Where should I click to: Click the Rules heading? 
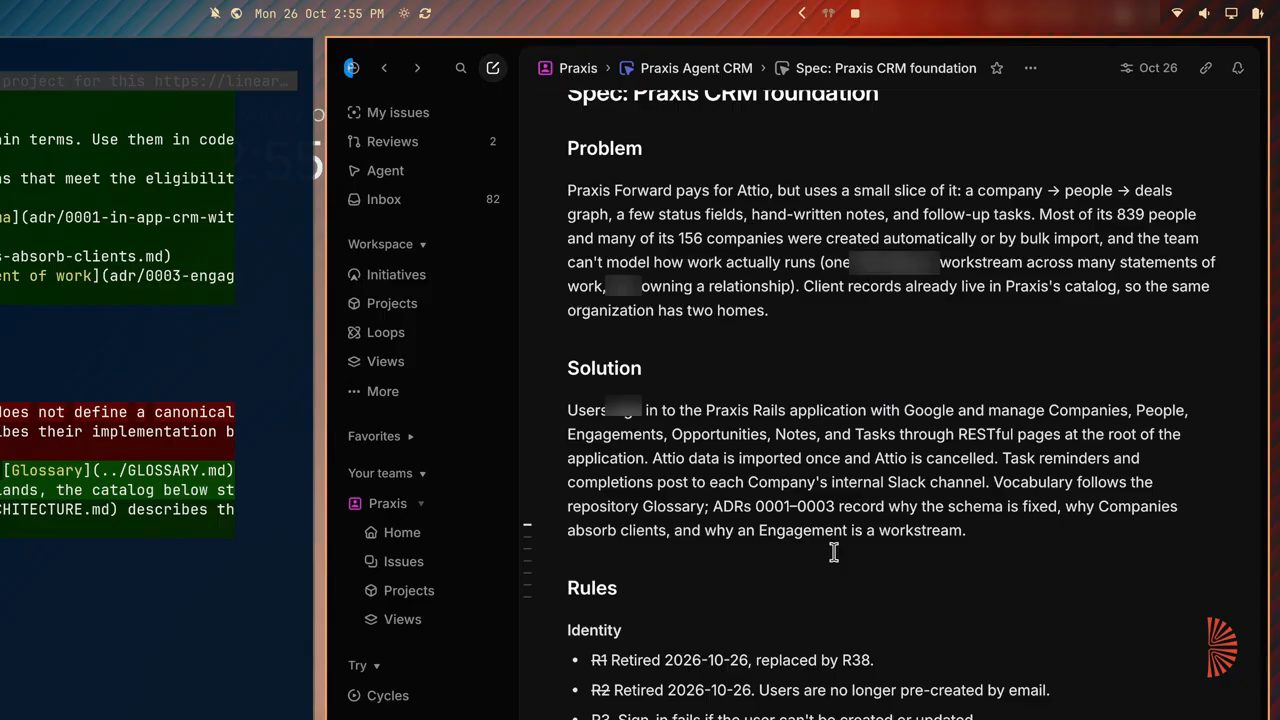click(592, 588)
